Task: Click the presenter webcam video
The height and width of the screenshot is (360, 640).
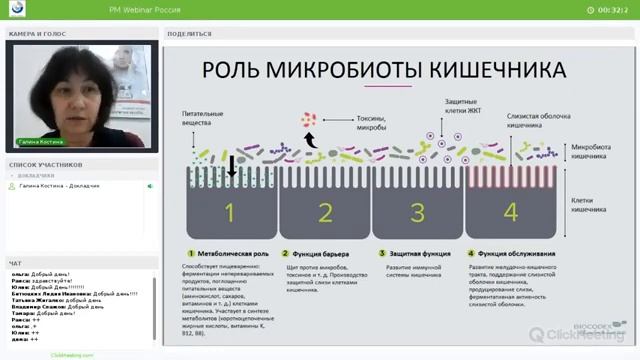Action: tap(82, 96)
